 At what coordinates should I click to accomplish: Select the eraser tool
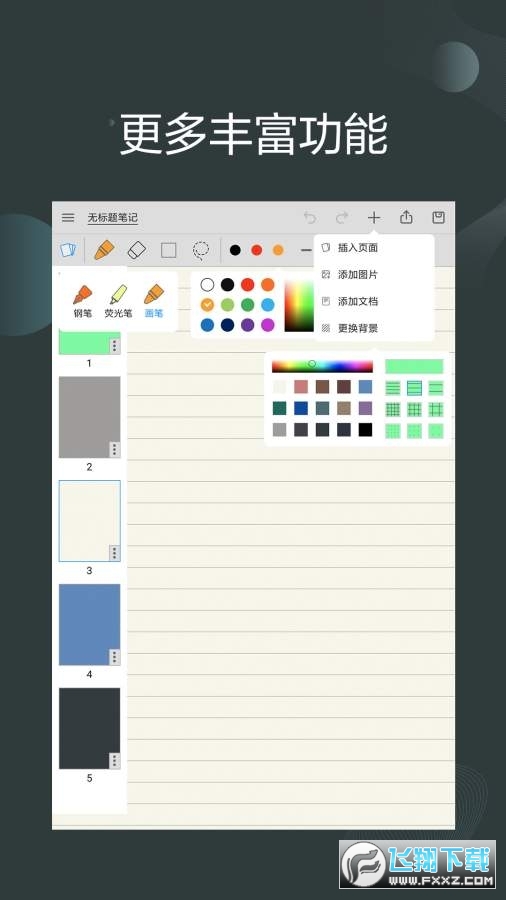click(x=137, y=250)
